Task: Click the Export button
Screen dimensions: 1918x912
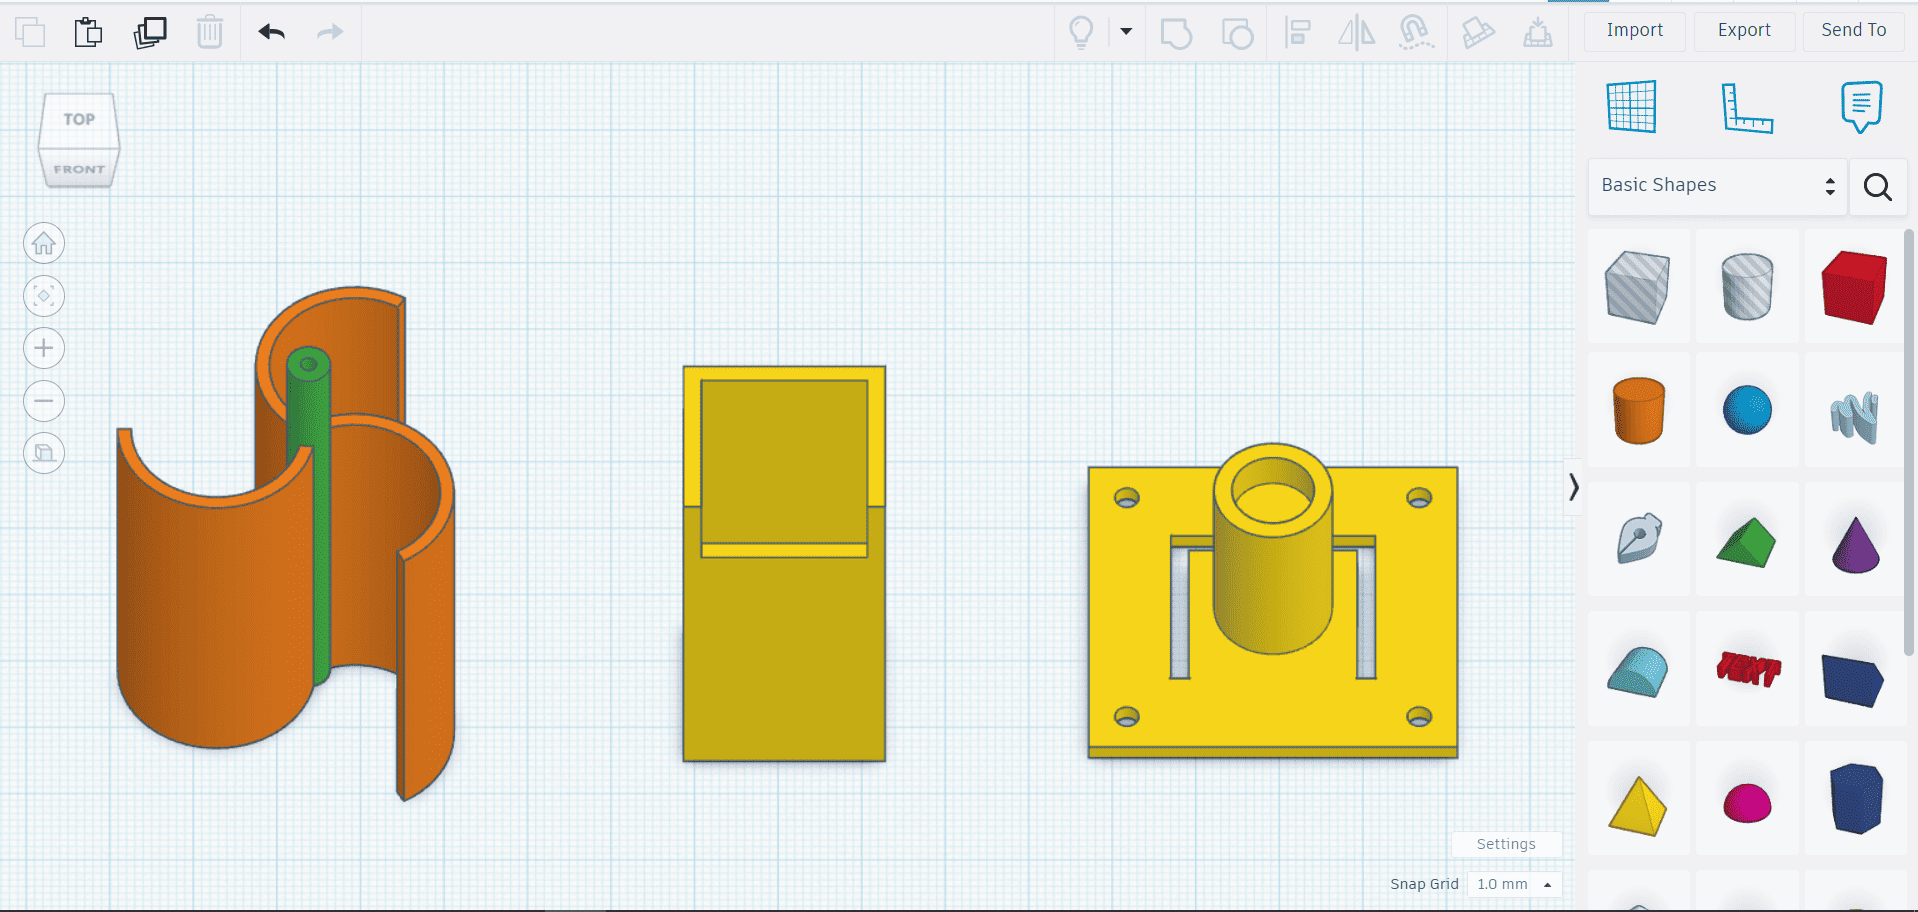Action: [x=1744, y=30]
